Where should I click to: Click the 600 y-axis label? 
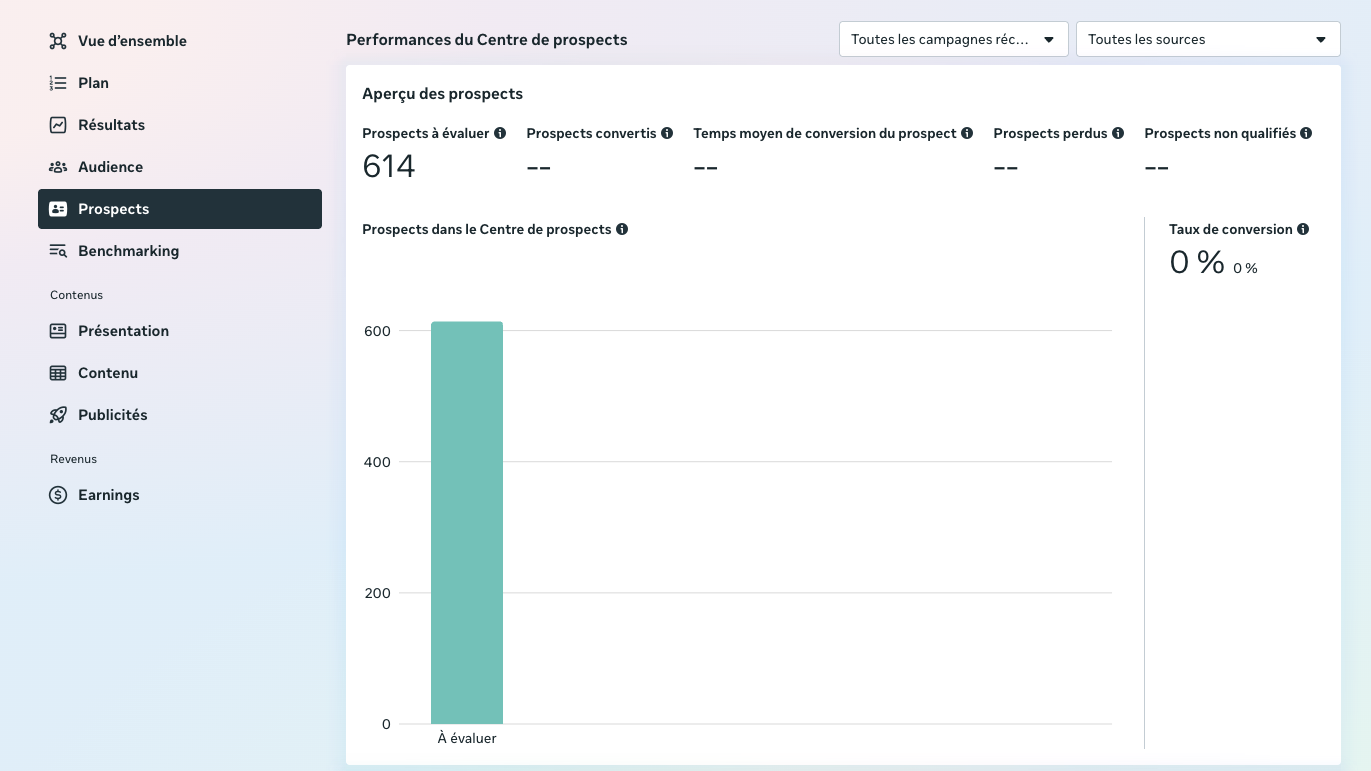378,331
